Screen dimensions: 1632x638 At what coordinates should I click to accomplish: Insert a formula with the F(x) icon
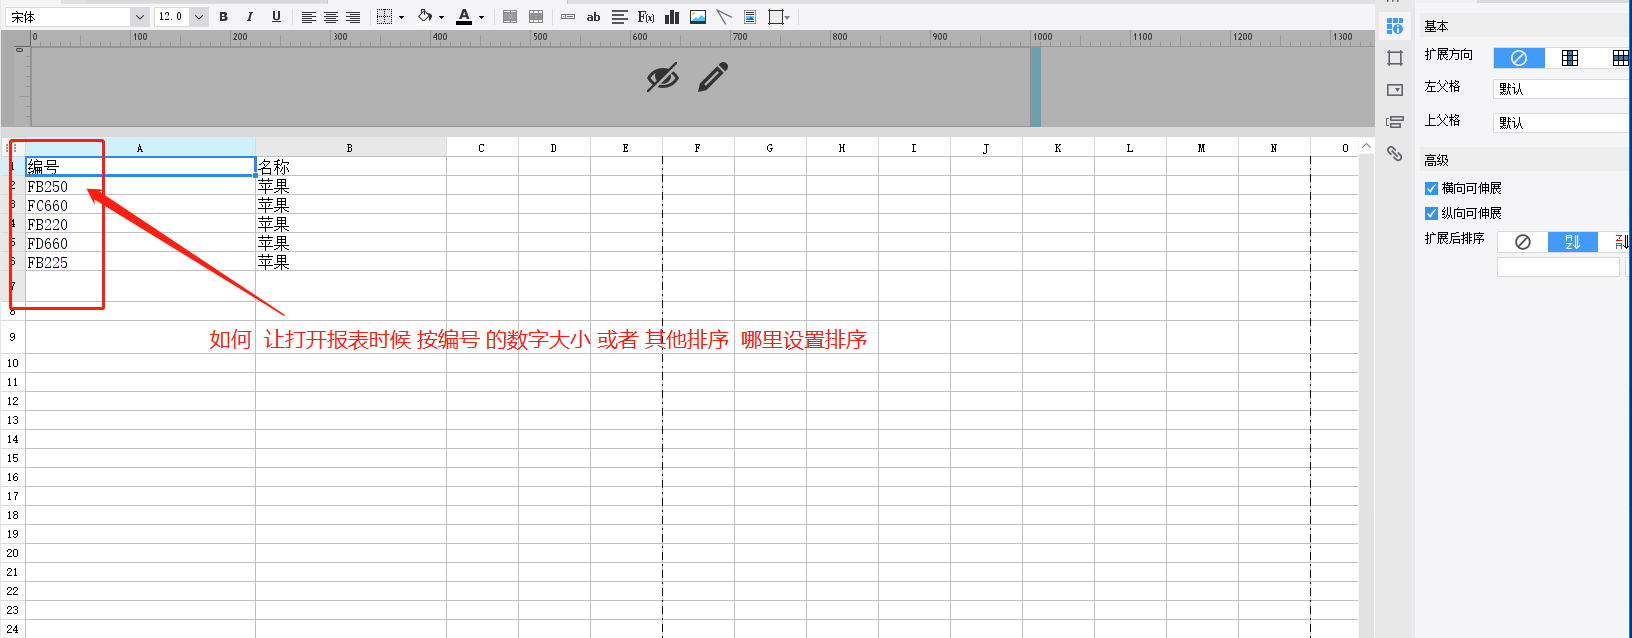point(646,17)
